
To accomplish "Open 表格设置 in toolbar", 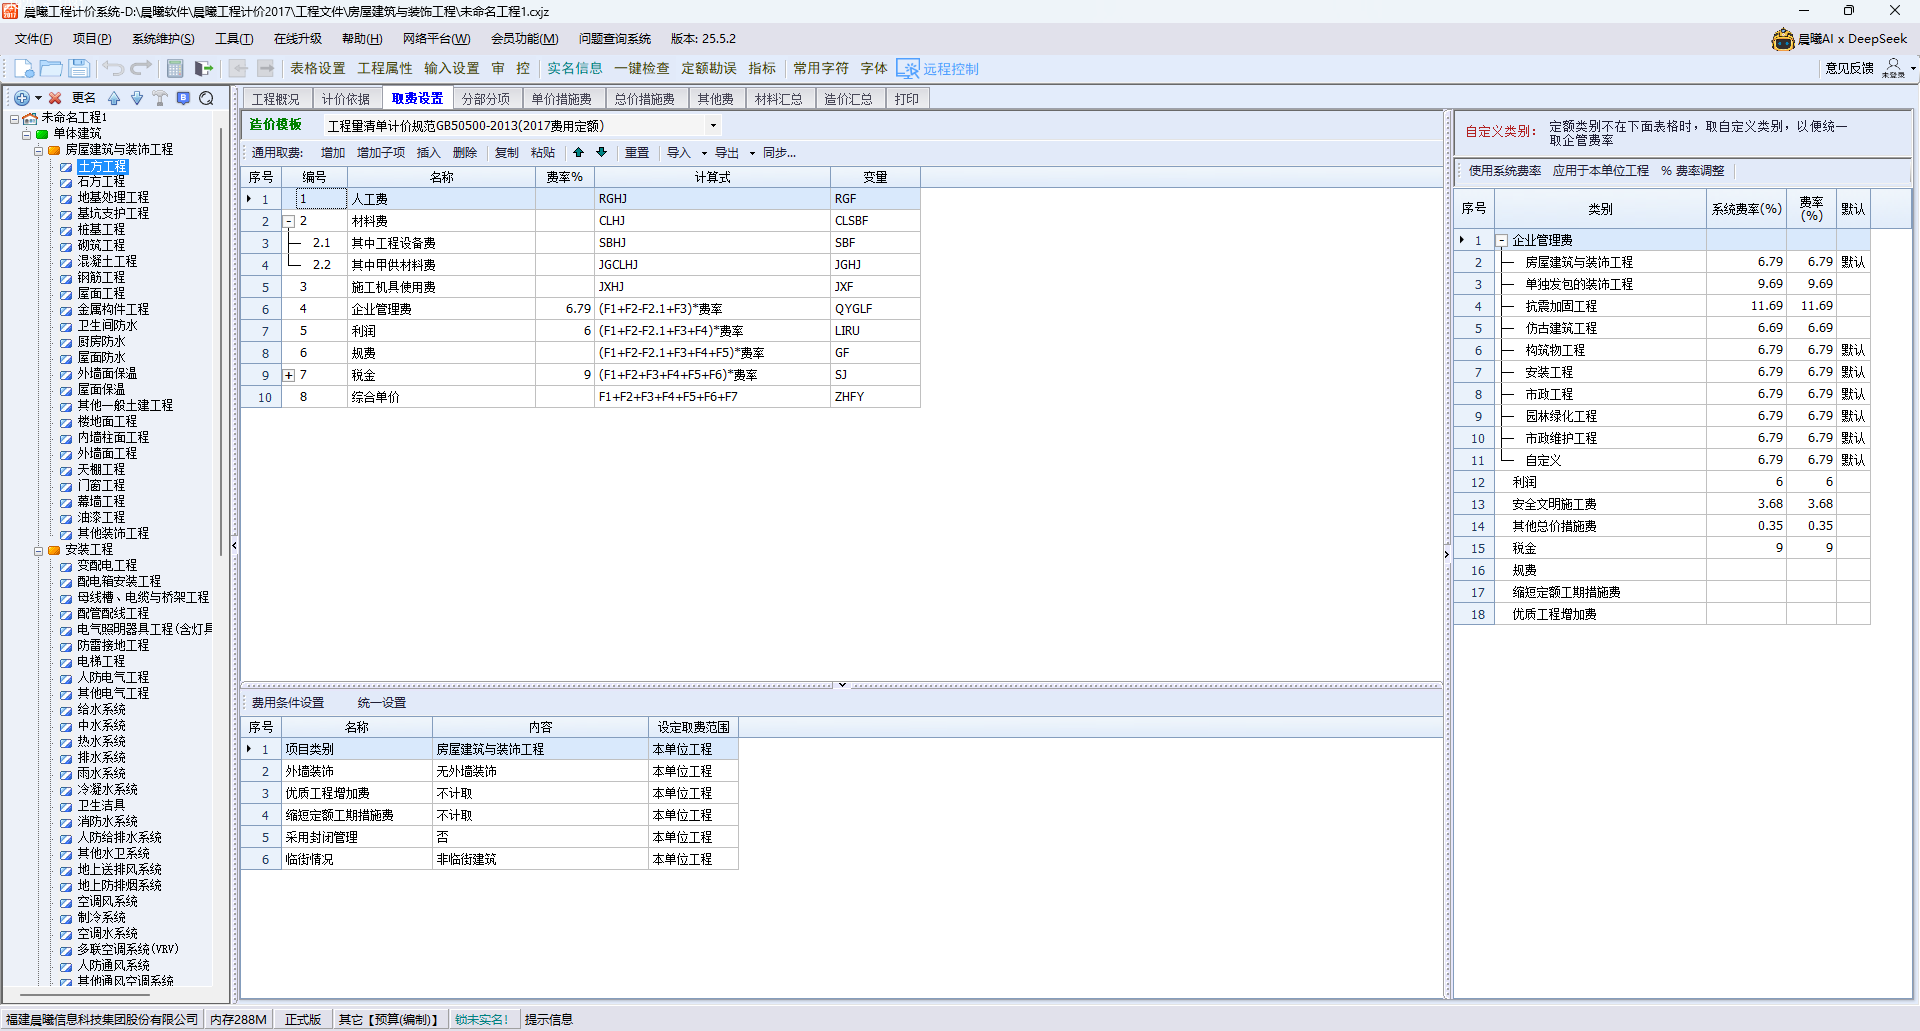I will pyautogui.click(x=318, y=68).
